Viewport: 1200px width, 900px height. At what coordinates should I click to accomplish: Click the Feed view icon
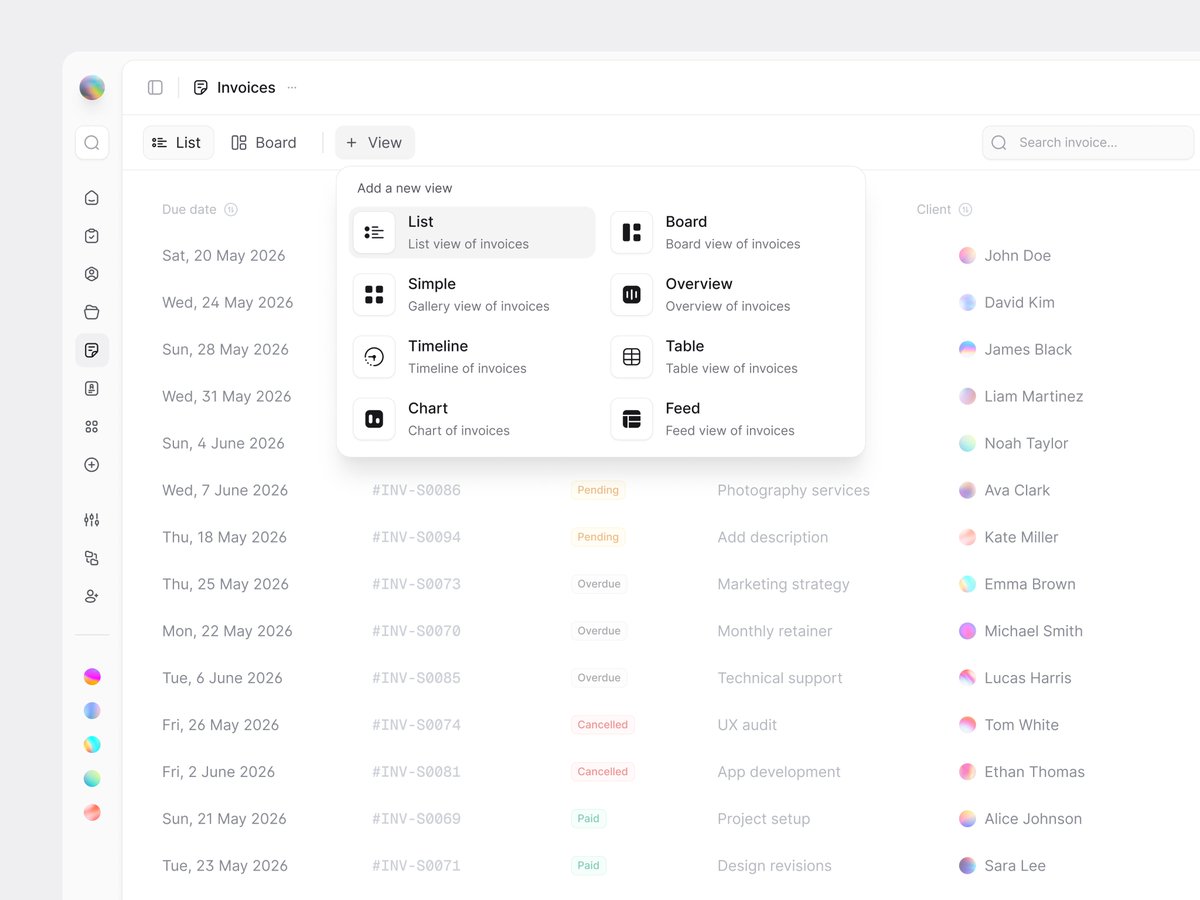(x=632, y=419)
